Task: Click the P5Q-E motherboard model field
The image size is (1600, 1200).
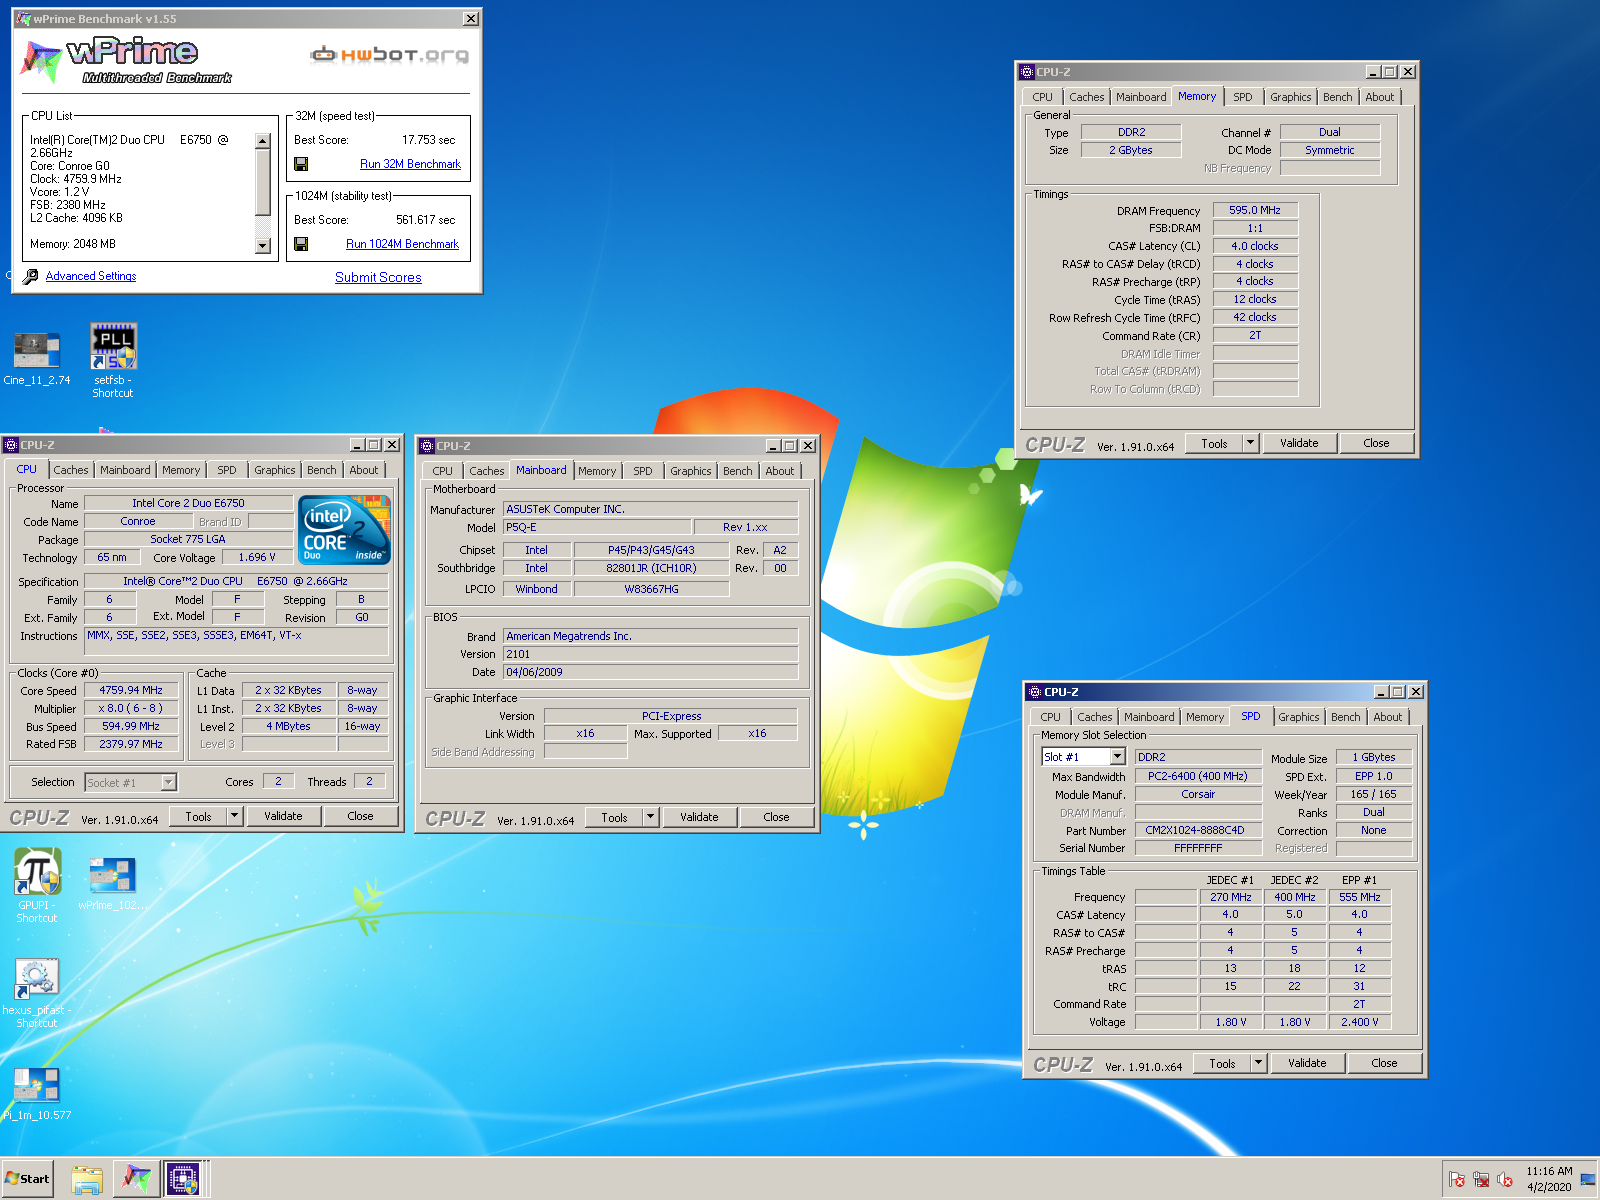Action: coord(597,527)
